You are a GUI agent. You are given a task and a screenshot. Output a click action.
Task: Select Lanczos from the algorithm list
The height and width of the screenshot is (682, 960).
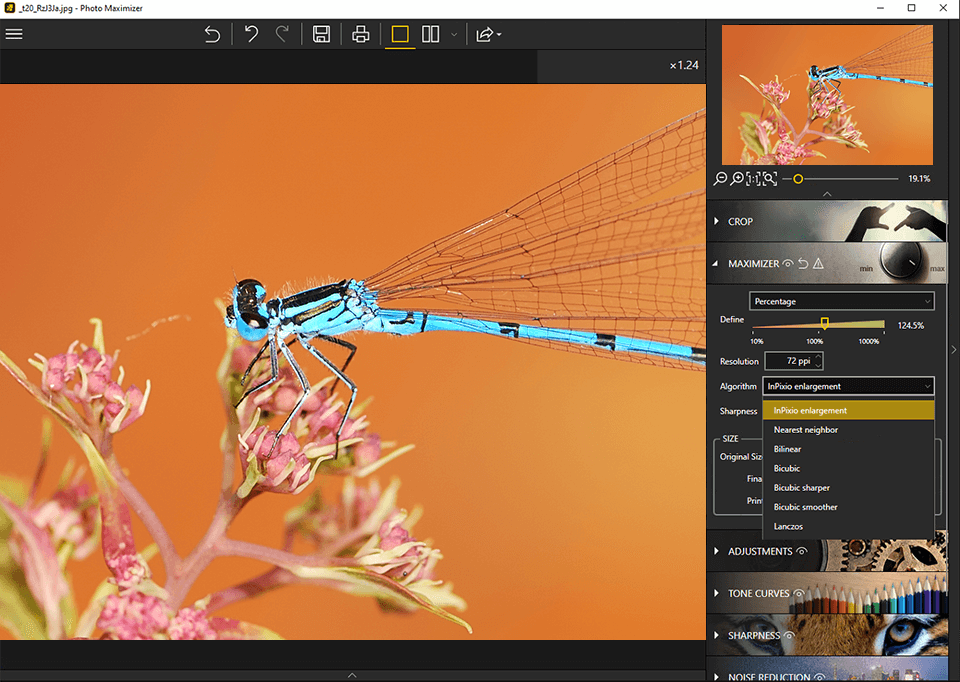point(788,526)
